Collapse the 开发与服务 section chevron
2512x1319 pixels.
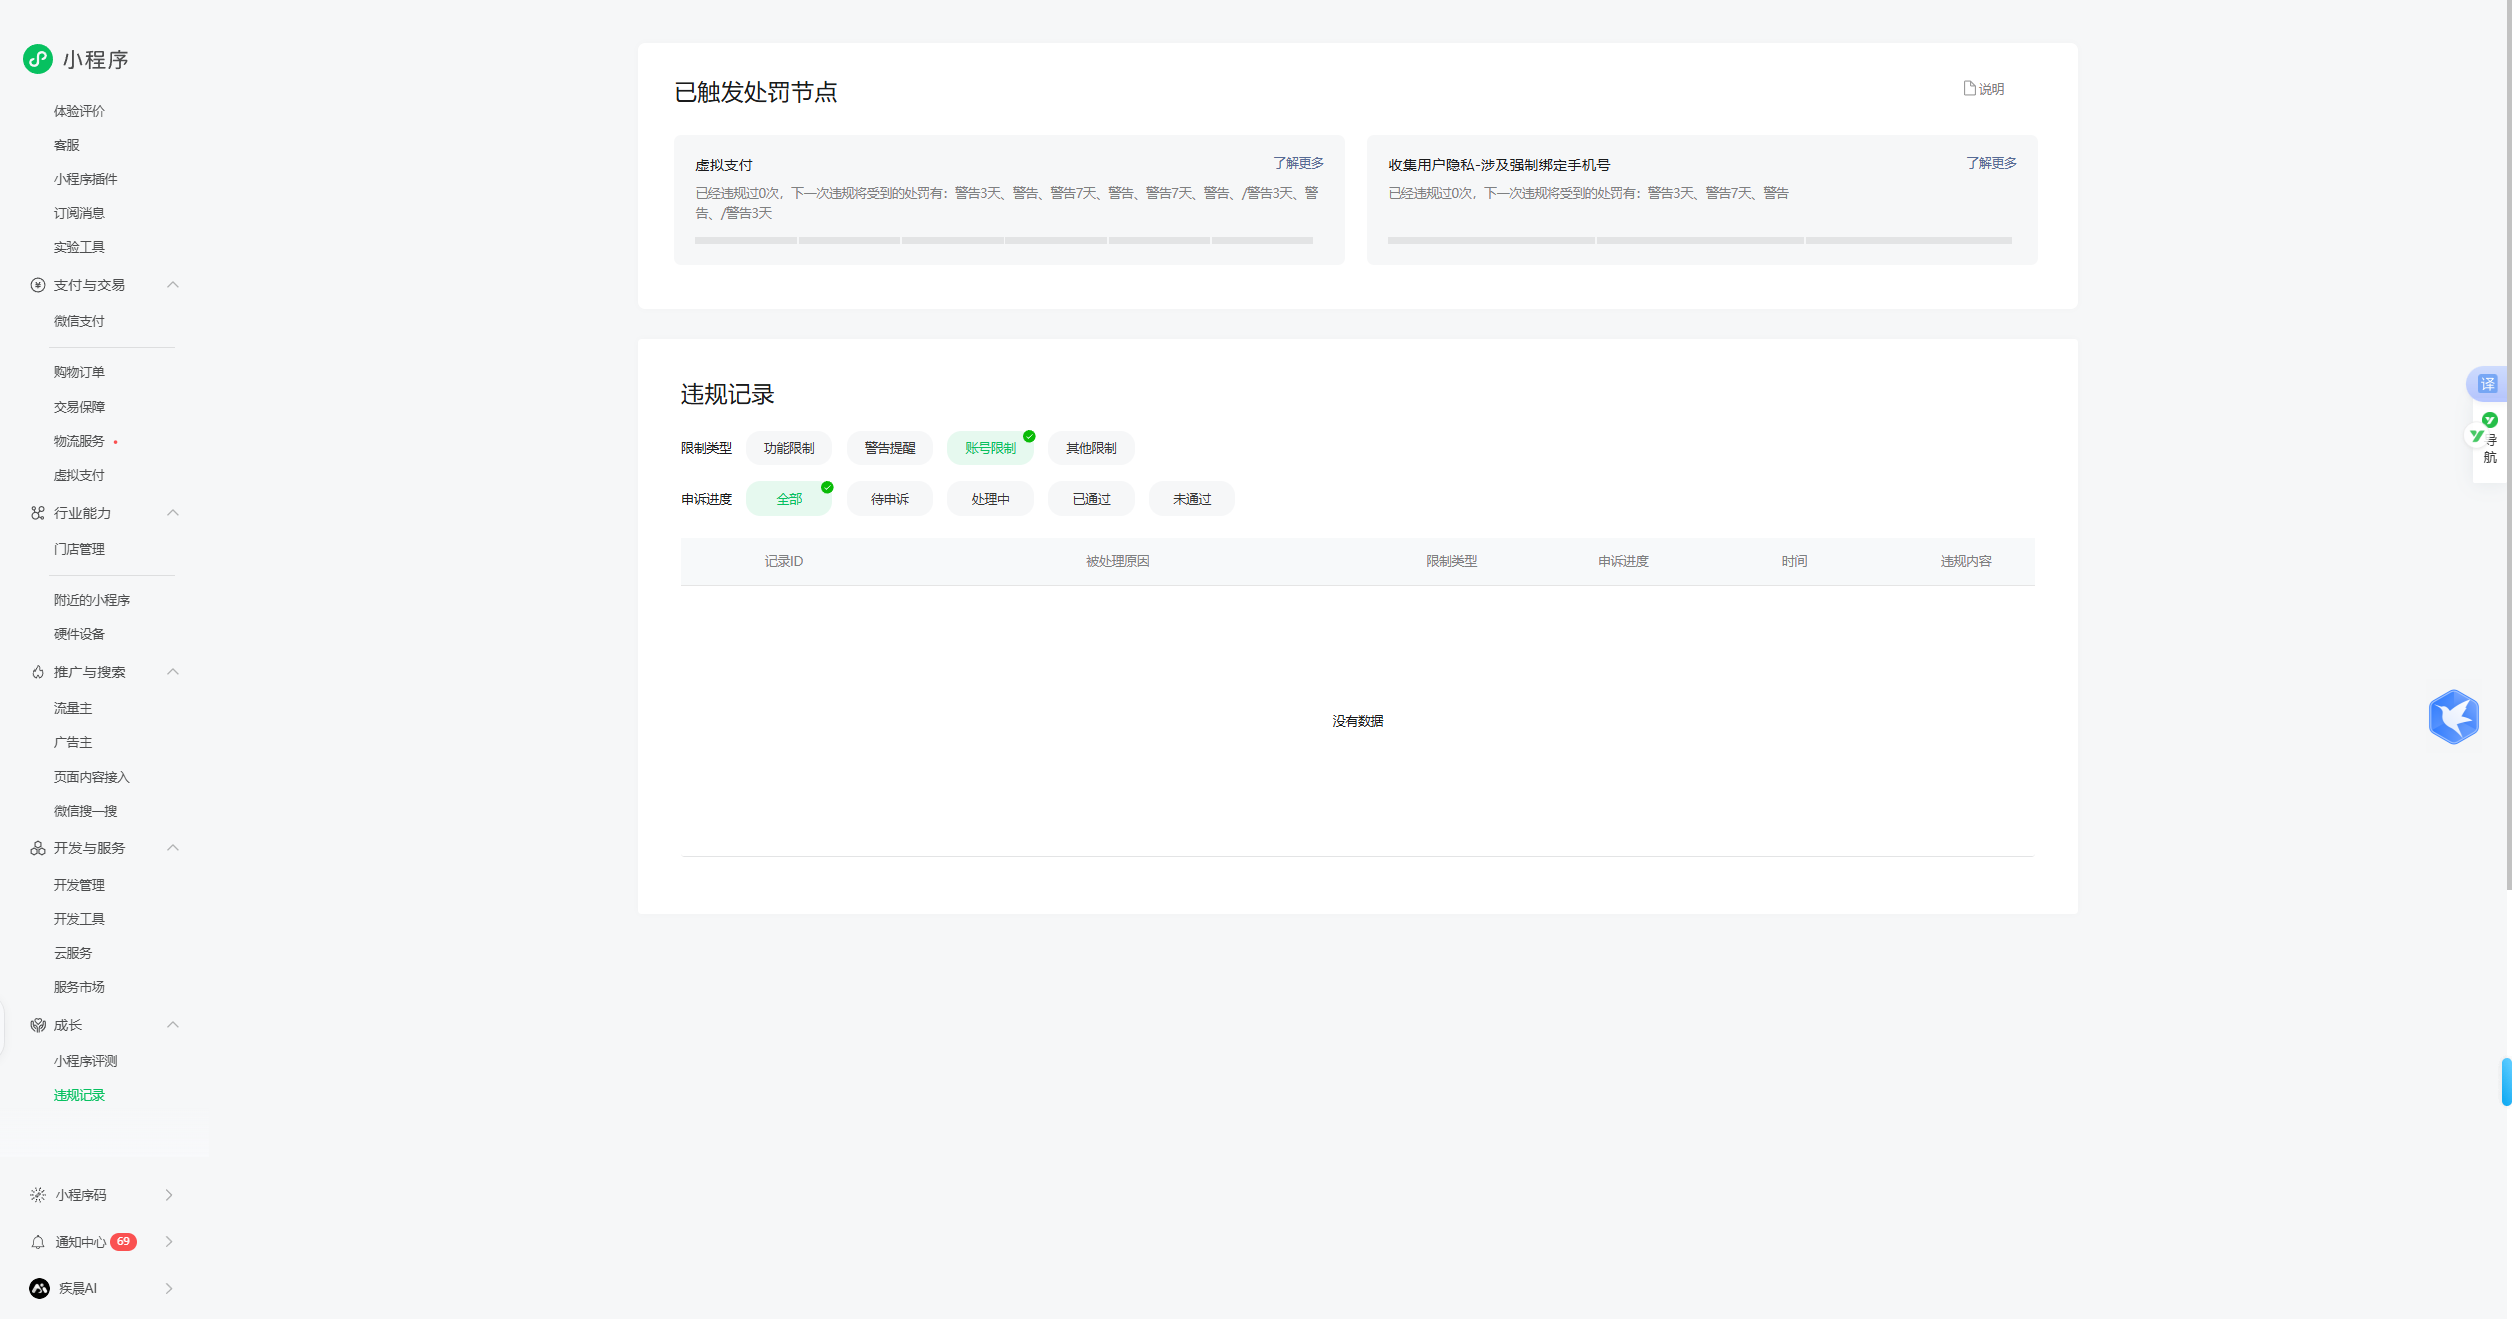[x=173, y=848]
